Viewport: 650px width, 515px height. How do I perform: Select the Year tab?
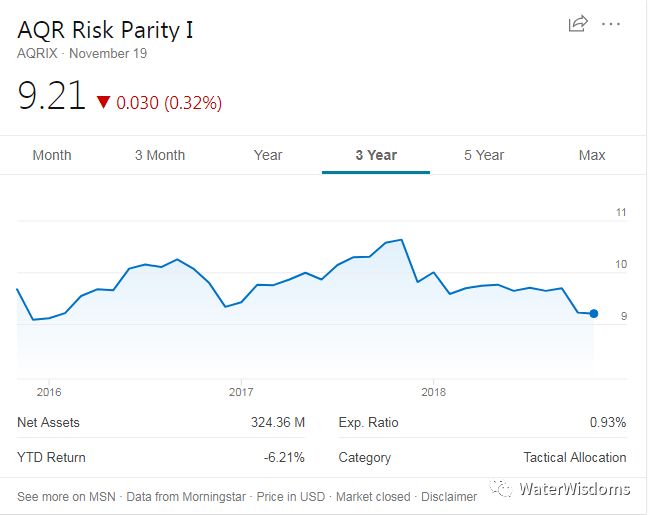point(268,155)
